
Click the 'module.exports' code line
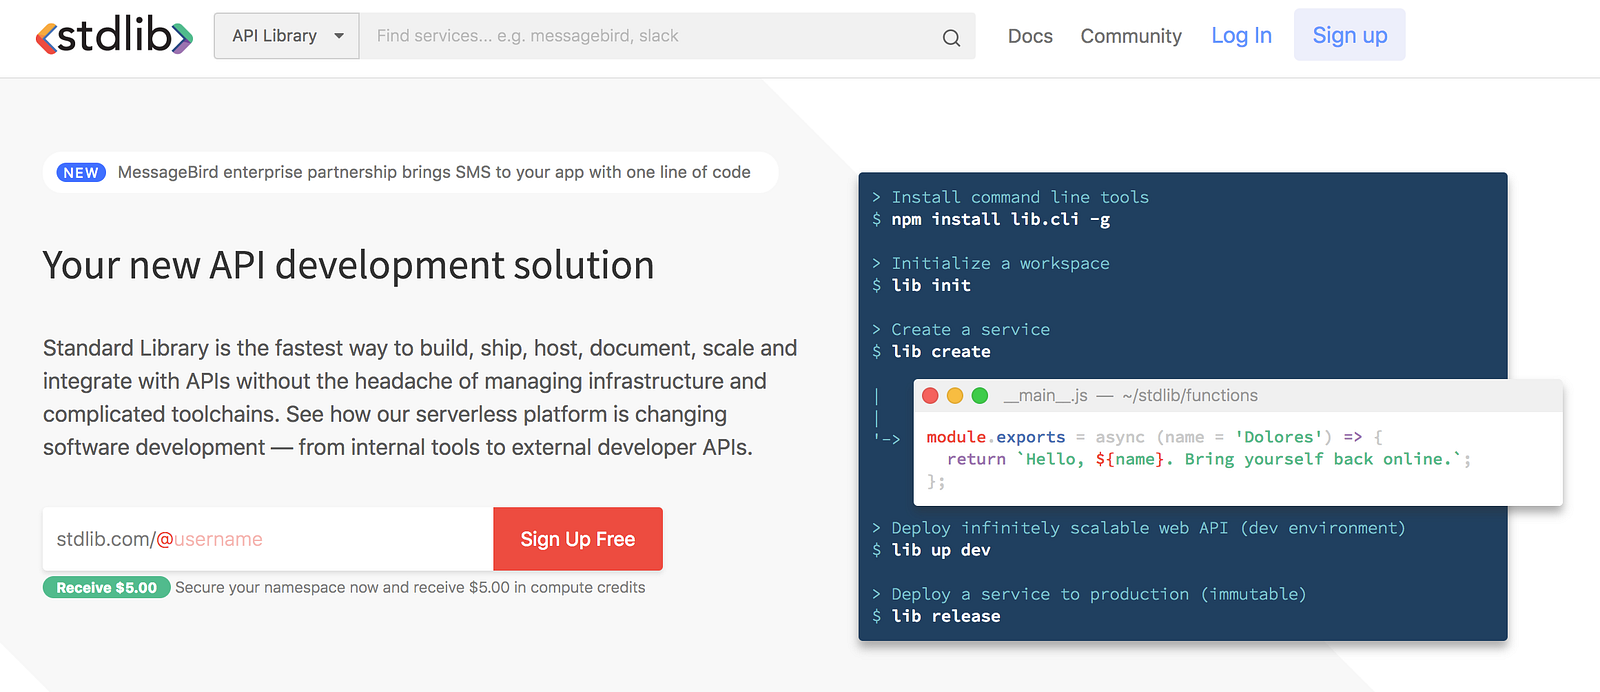click(x=1155, y=437)
